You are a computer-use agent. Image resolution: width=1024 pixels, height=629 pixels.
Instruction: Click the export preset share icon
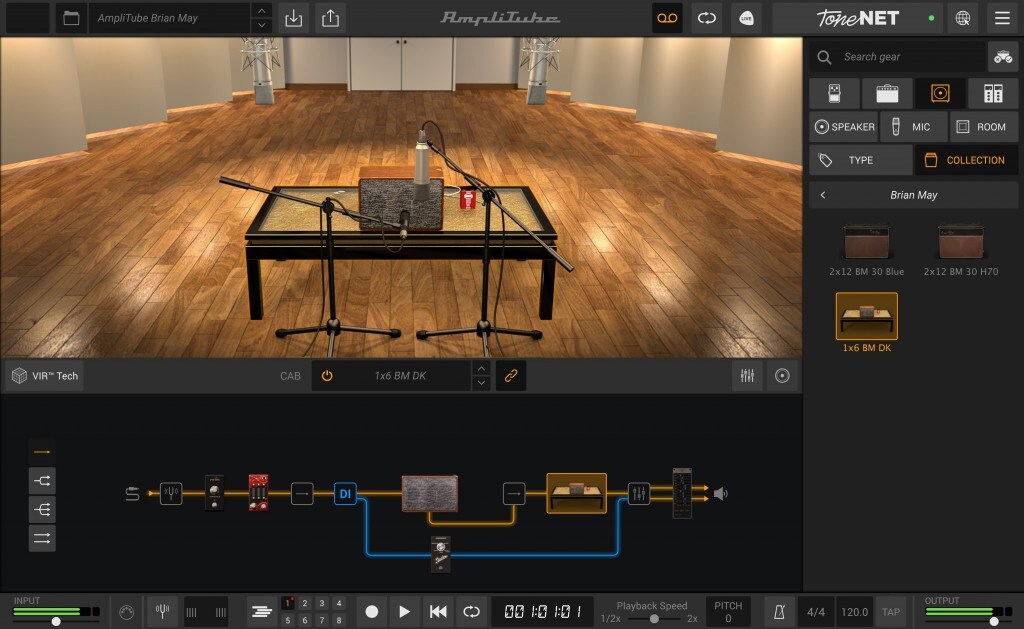(x=330, y=18)
